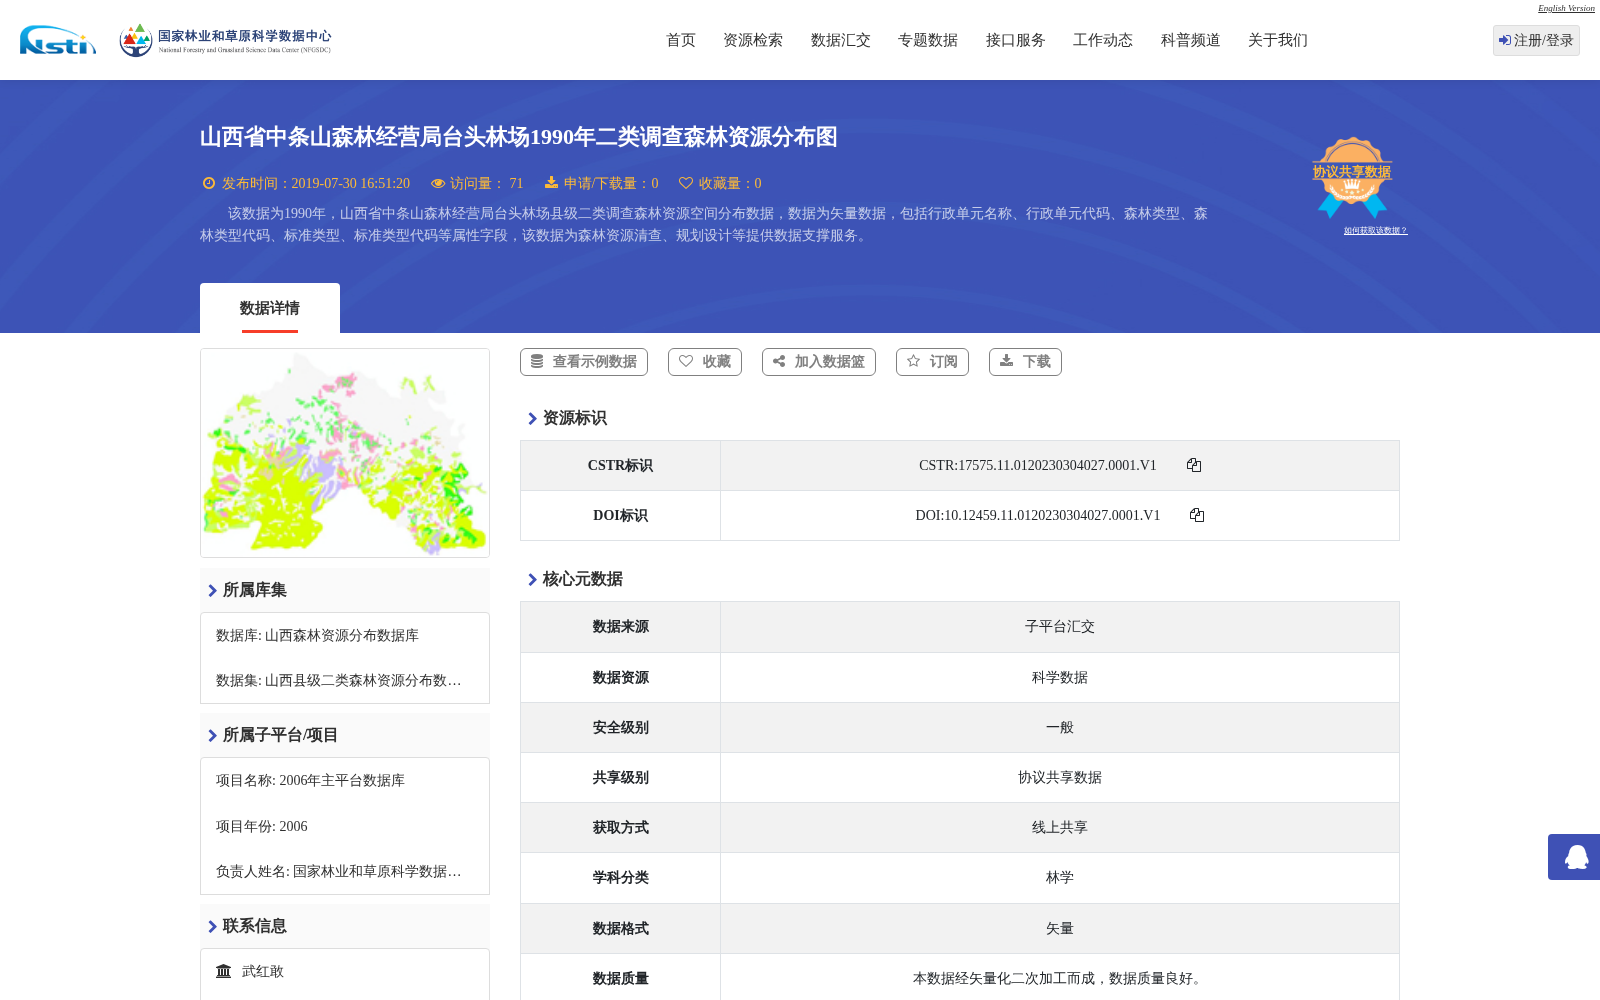Copy the DOI identifier
Screen dimensions: 1600x1000
1197,515
